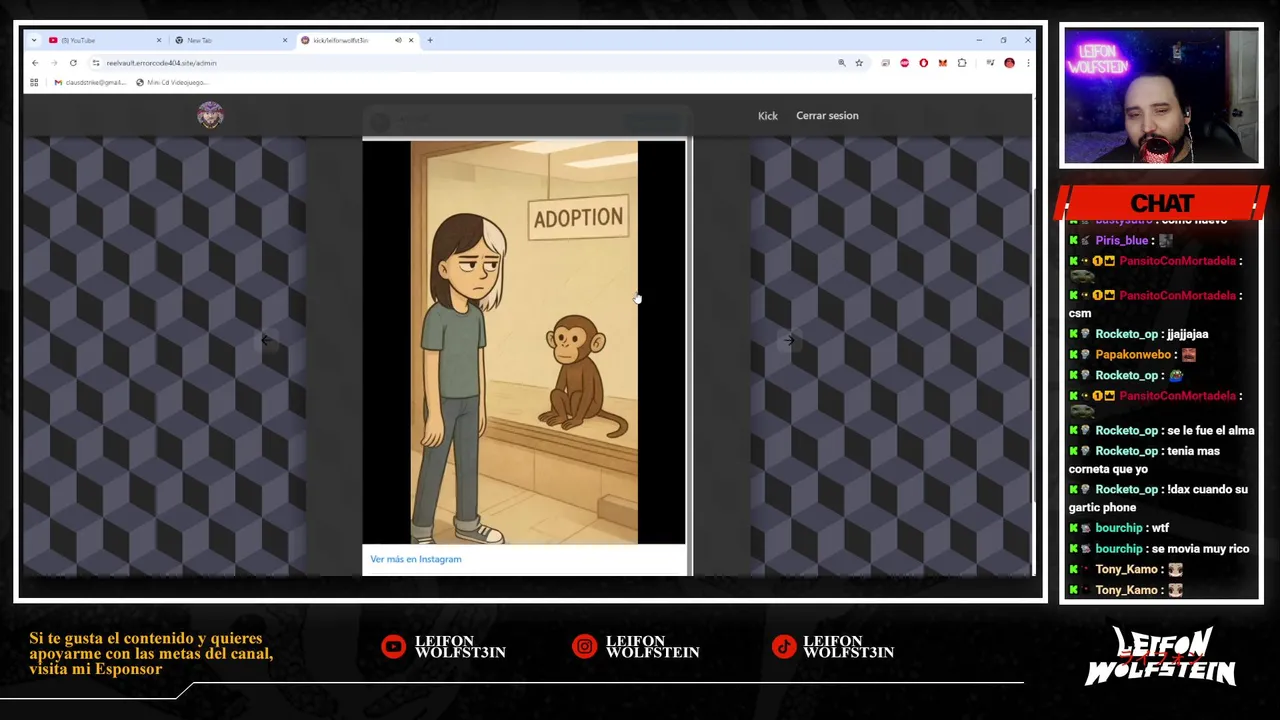The width and height of the screenshot is (1280, 720).
Task: Go forward one page
Action: click(54, 63)
